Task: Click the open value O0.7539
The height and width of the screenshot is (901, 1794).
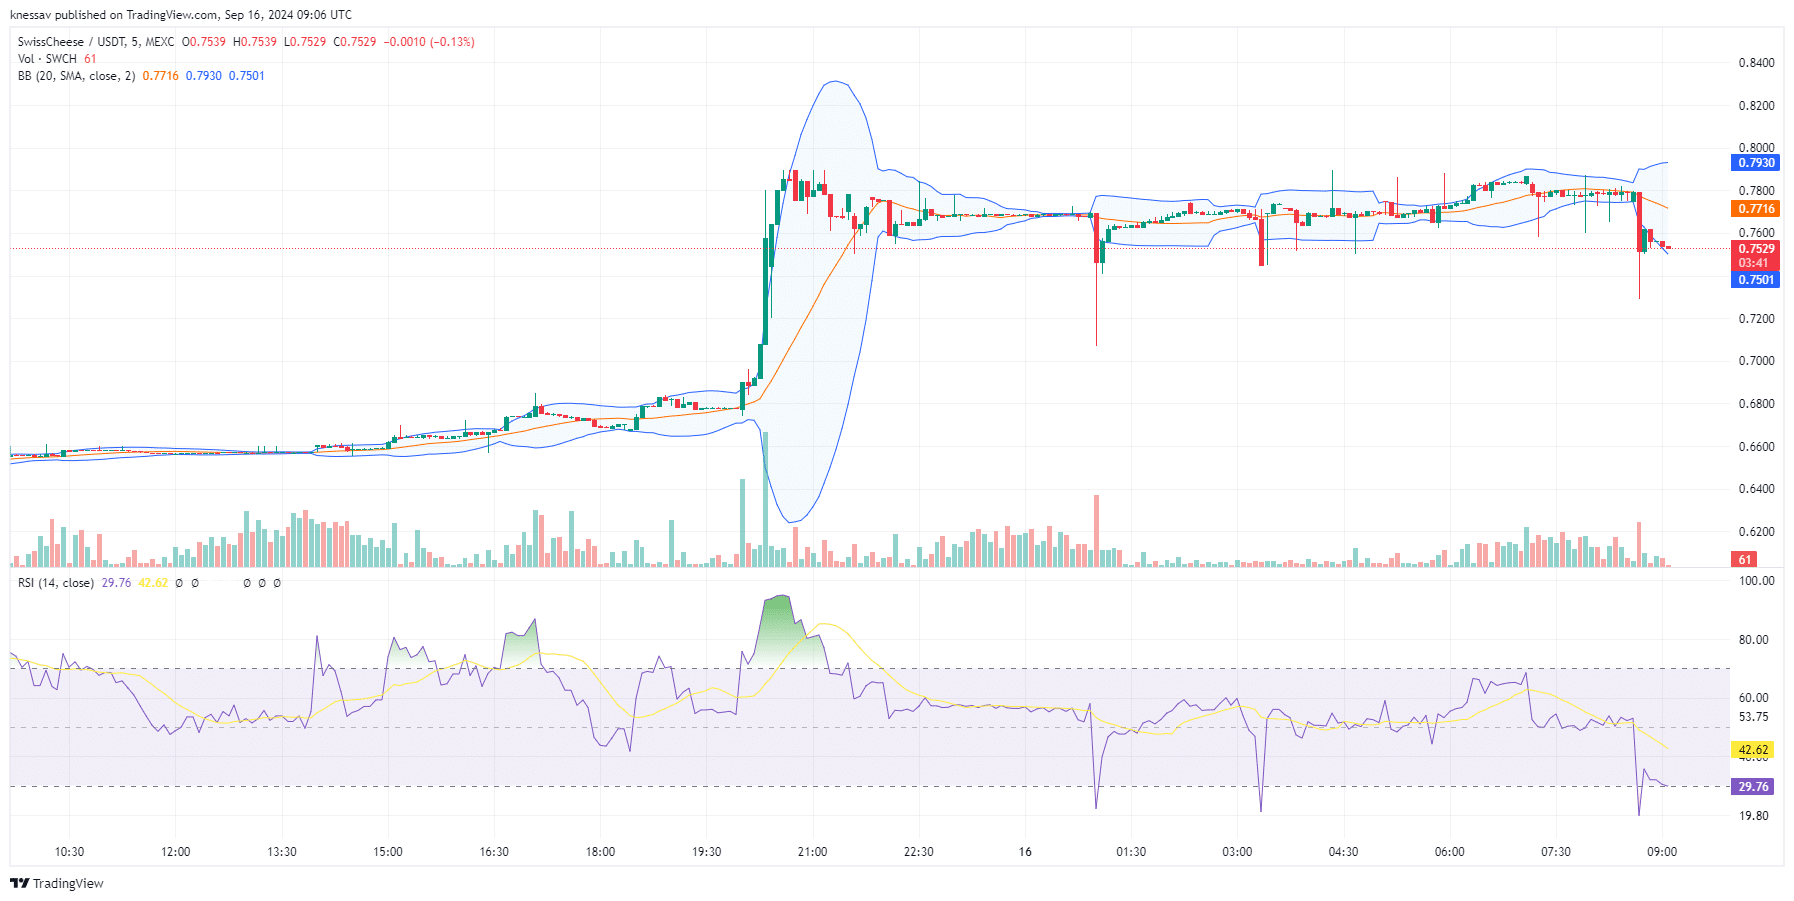Action: (x=204, y=42)
